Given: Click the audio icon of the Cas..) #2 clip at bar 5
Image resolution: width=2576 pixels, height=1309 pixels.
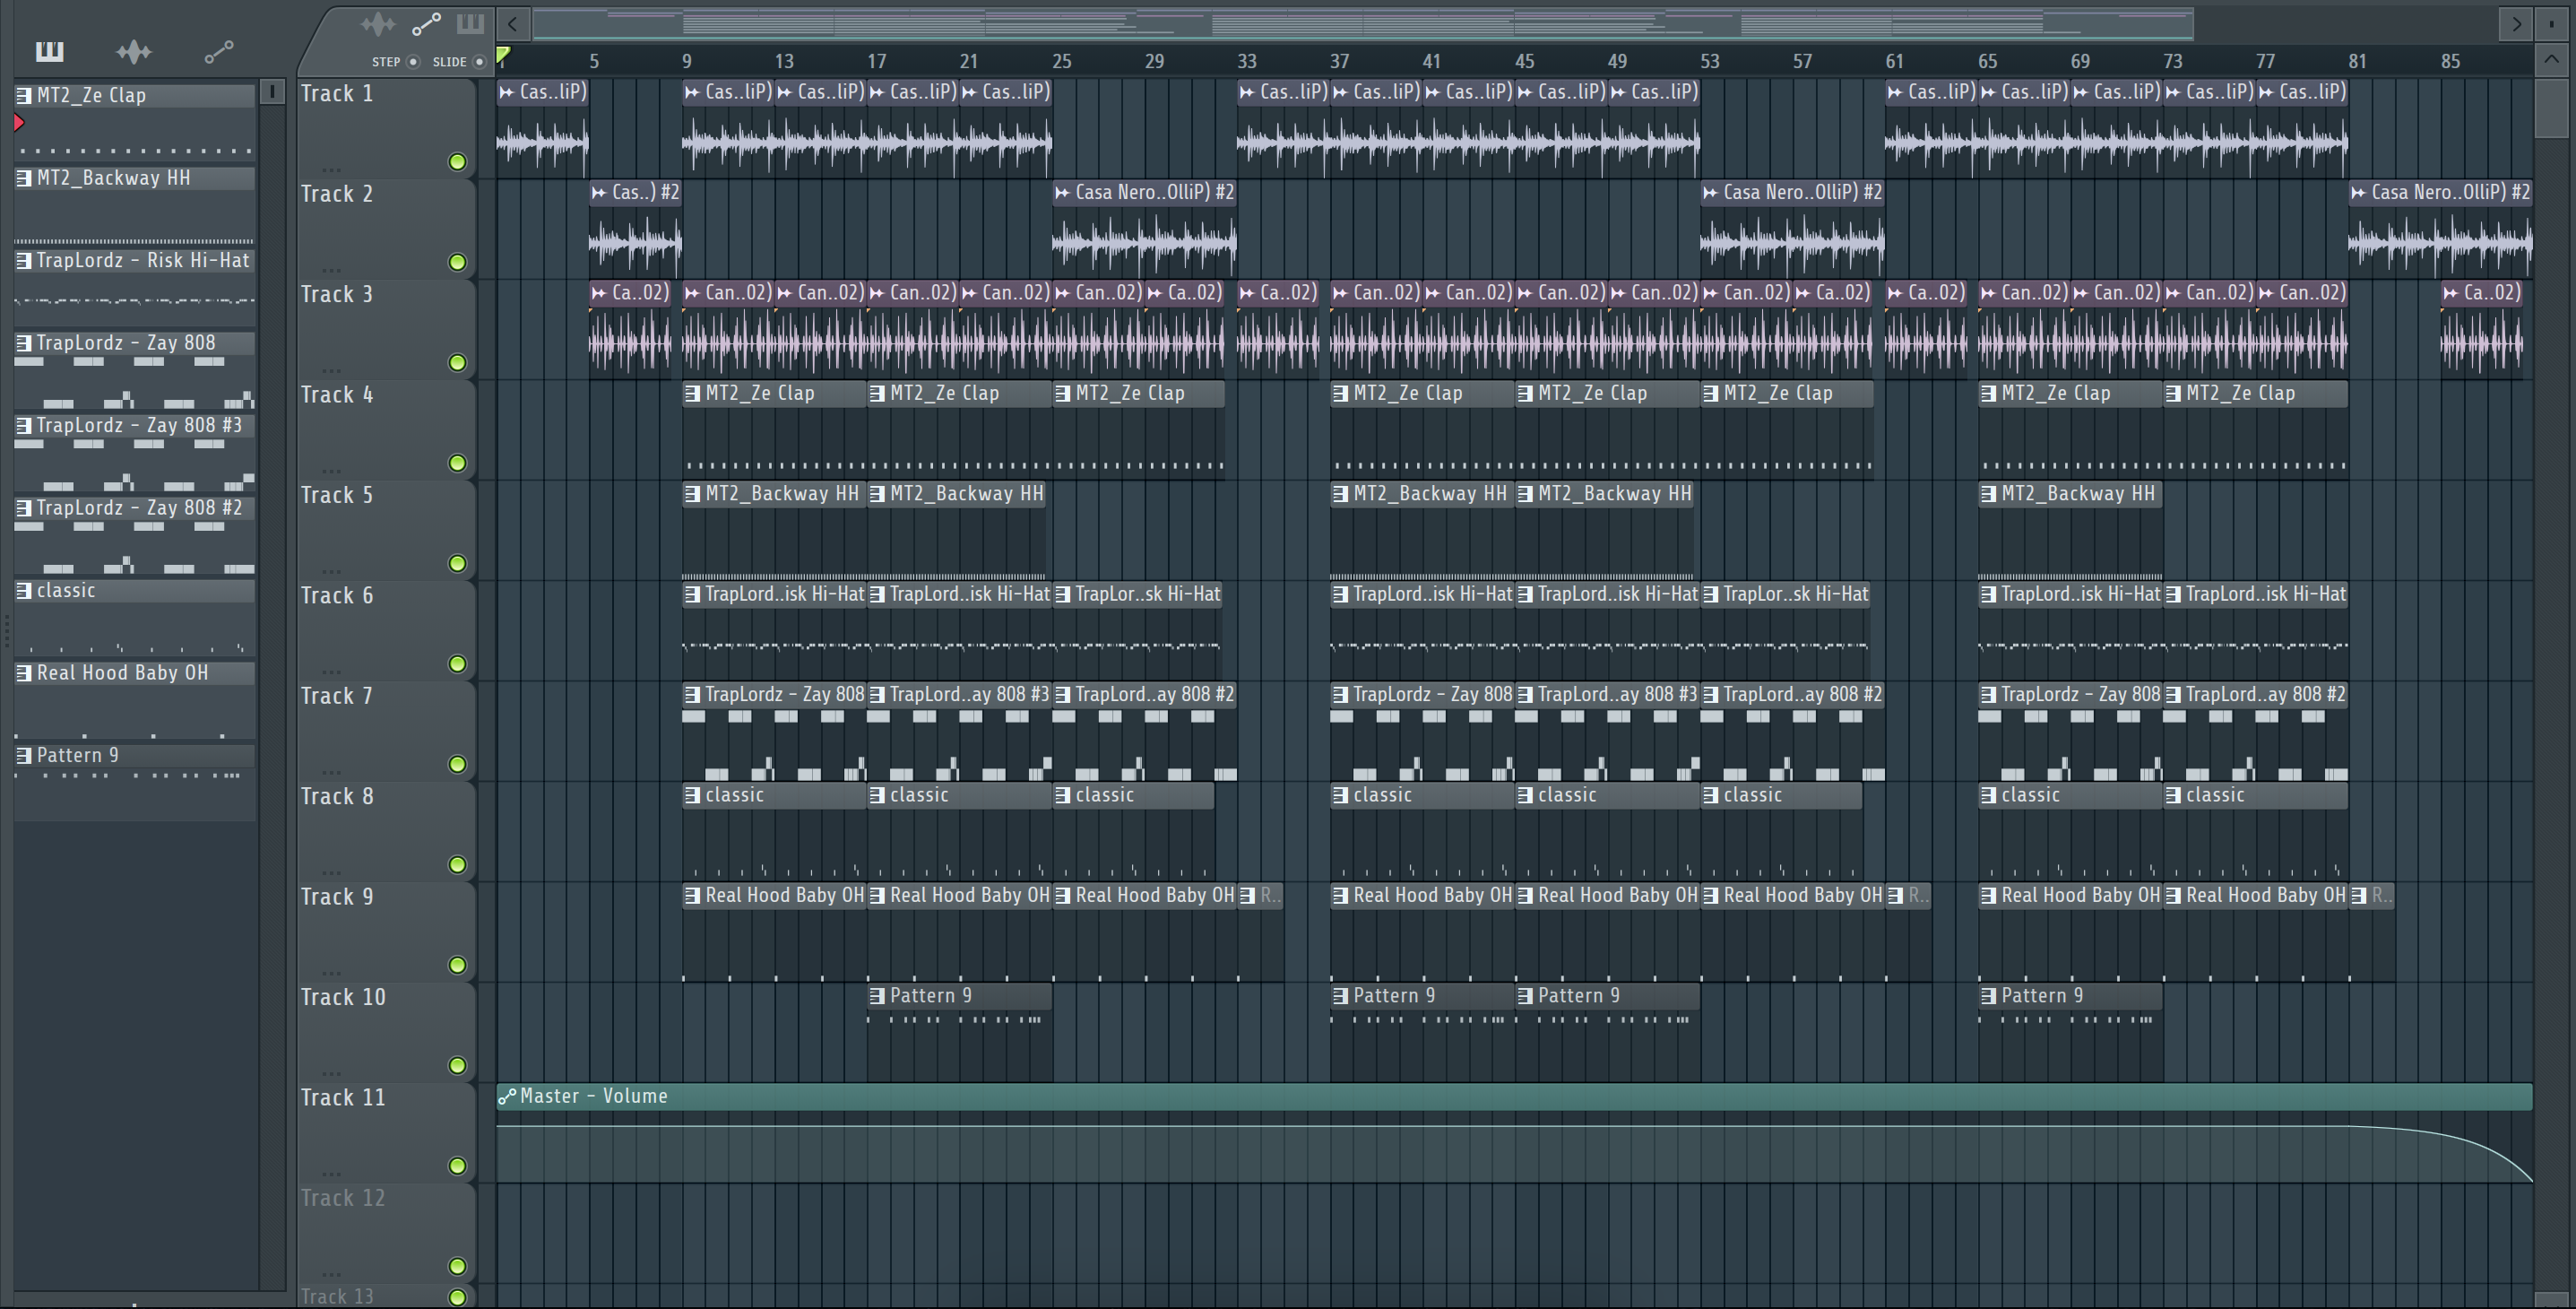Looking at the screenshot, I should [x=599, y=192].
